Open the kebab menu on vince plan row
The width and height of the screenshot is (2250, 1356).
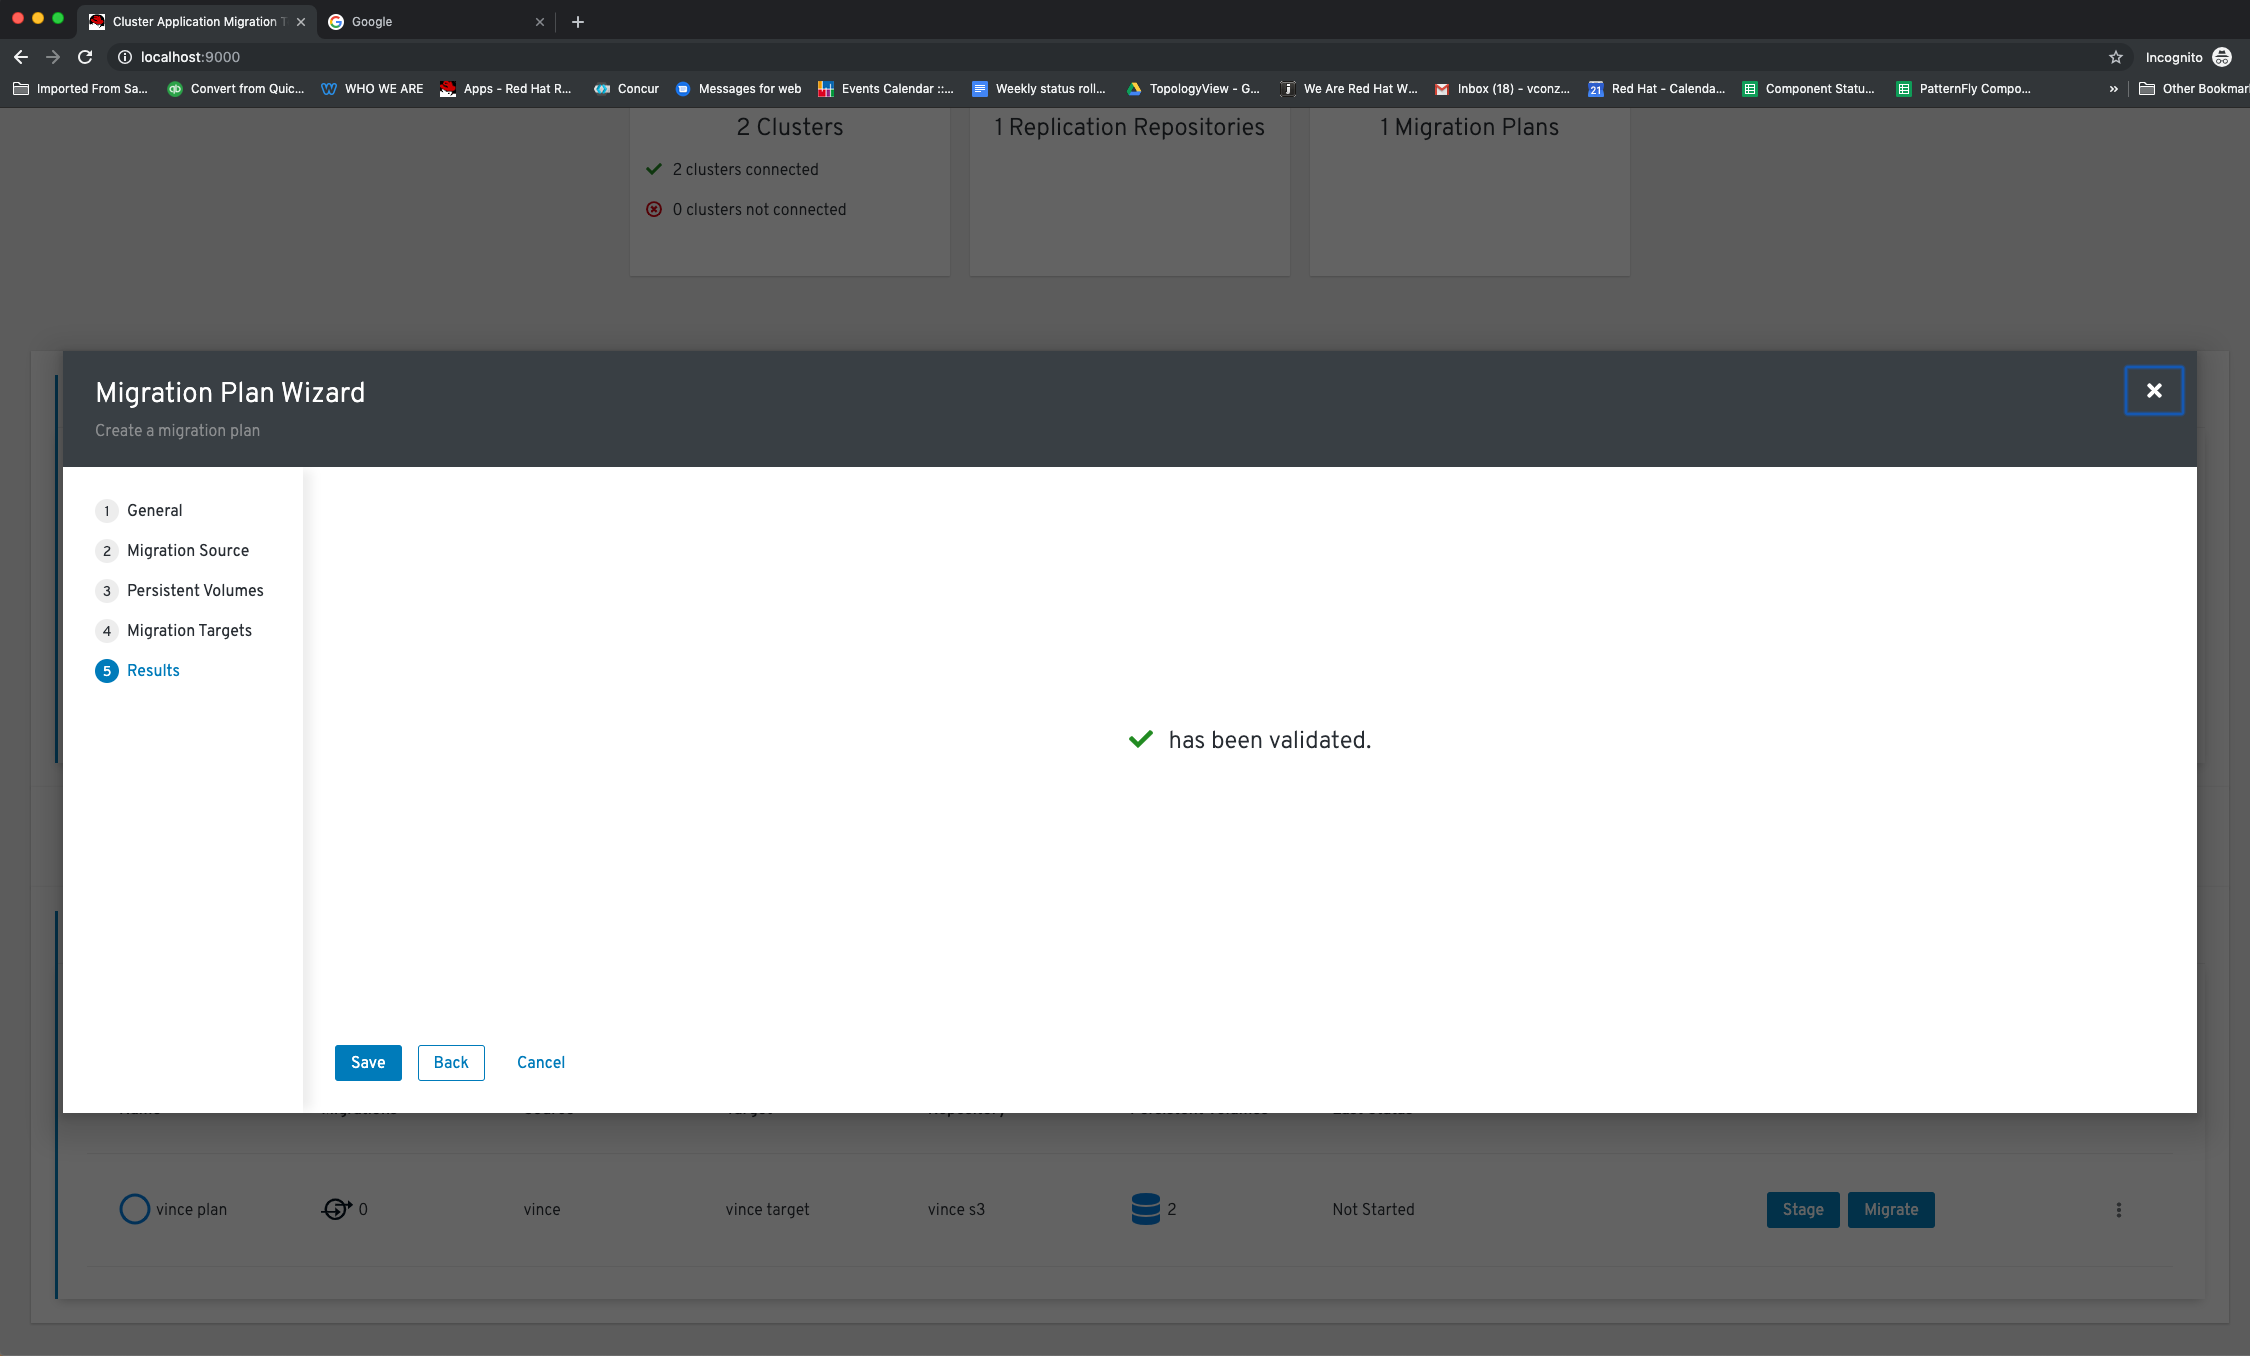(2119, 1209)
